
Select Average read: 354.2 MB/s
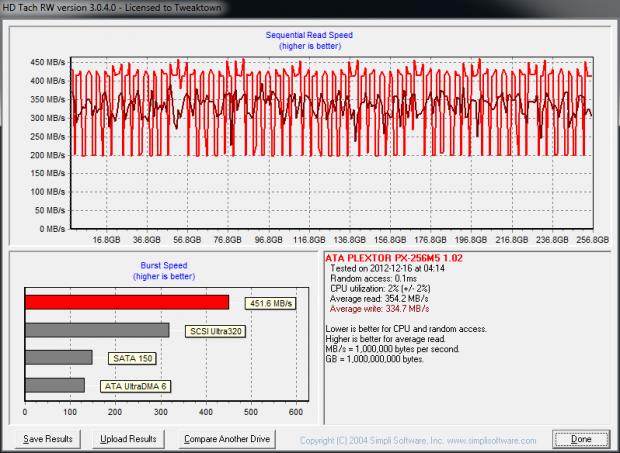click(379, 299)
